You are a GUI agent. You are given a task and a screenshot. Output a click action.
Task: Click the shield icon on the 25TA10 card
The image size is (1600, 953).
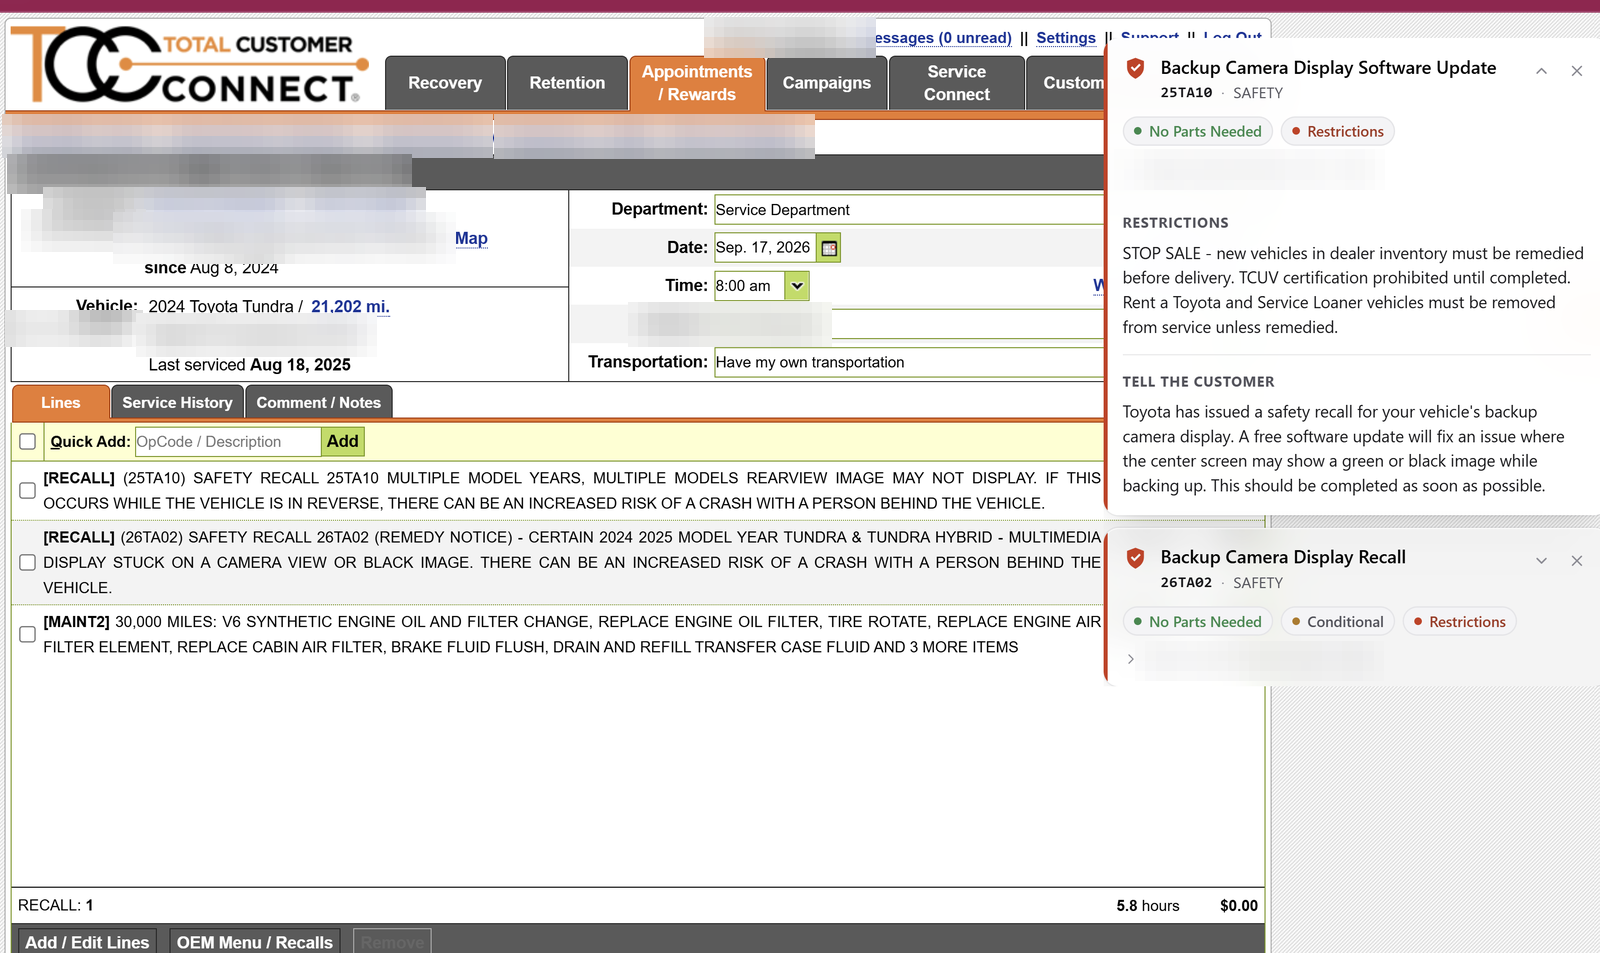pos(1135,68)
